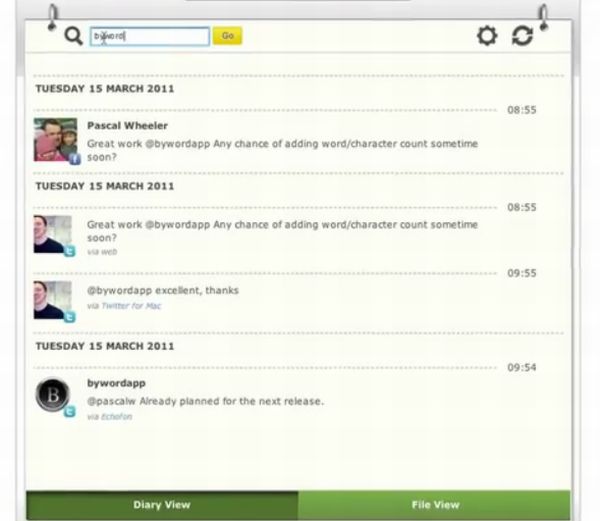This screenshot has height=521, width=600.
Task: Switch to the Diary View tab
Action: tap(161, 505)
